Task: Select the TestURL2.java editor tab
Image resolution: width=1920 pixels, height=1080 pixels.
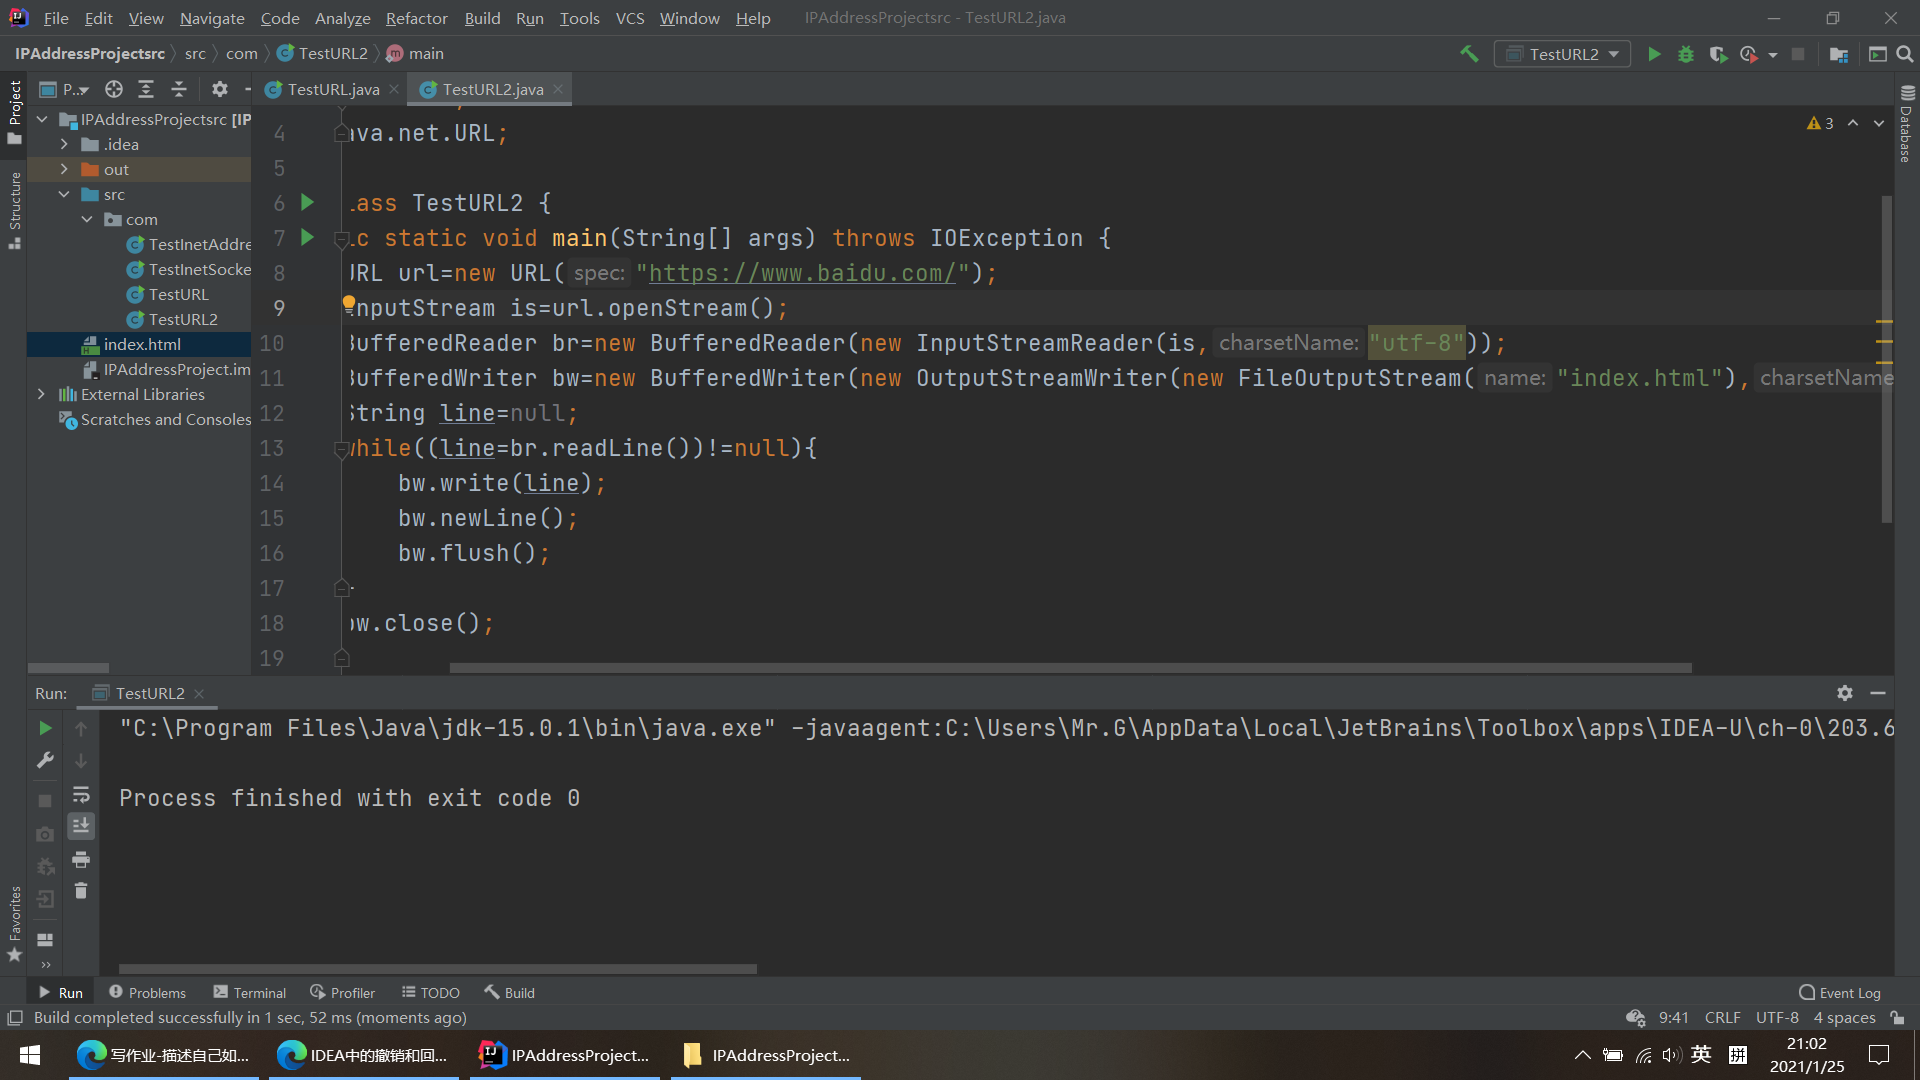Action: pos(491,89)
